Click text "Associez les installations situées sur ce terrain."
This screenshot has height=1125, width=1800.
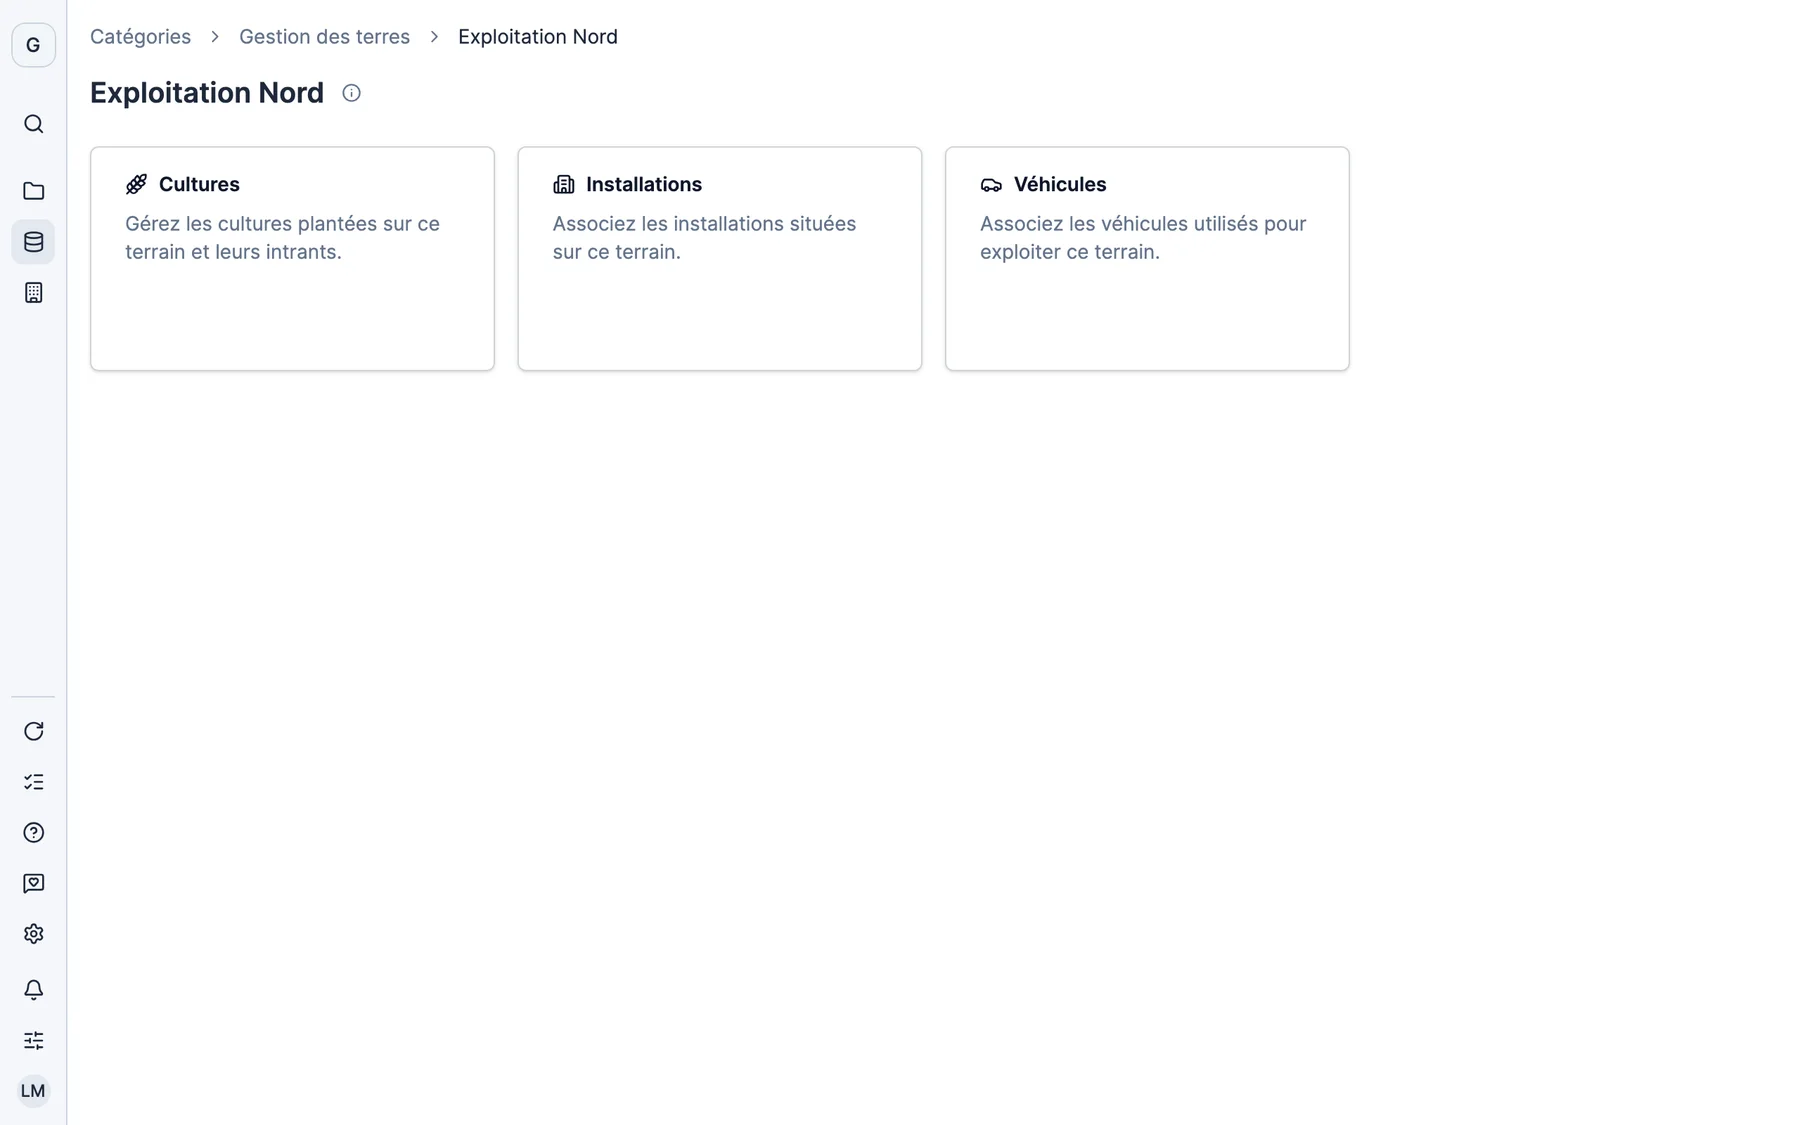[704, 238]
